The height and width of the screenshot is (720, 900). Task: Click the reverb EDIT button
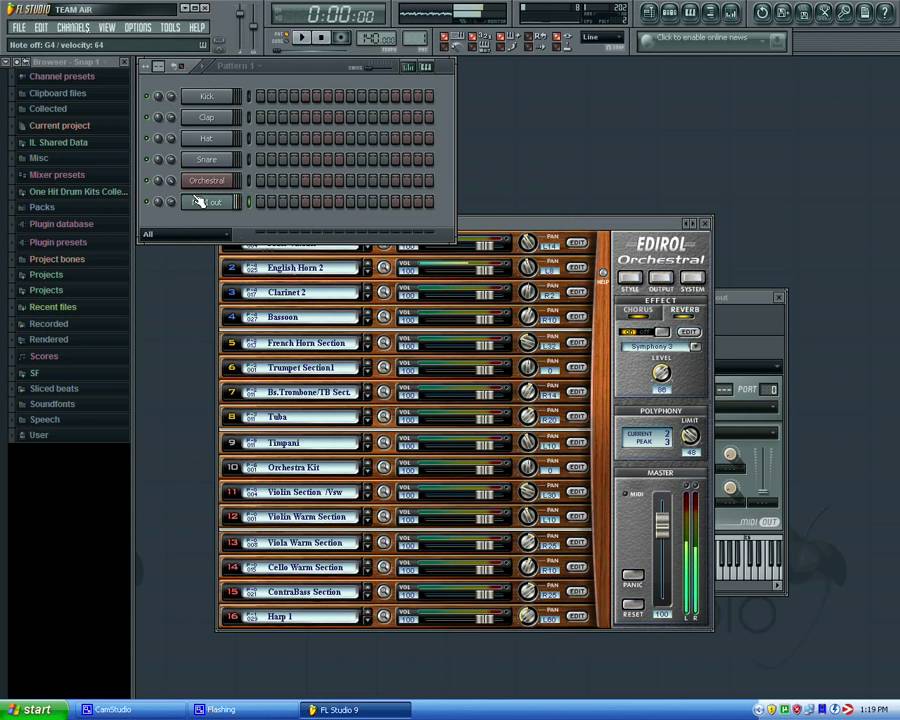click(x=688, y=332)
